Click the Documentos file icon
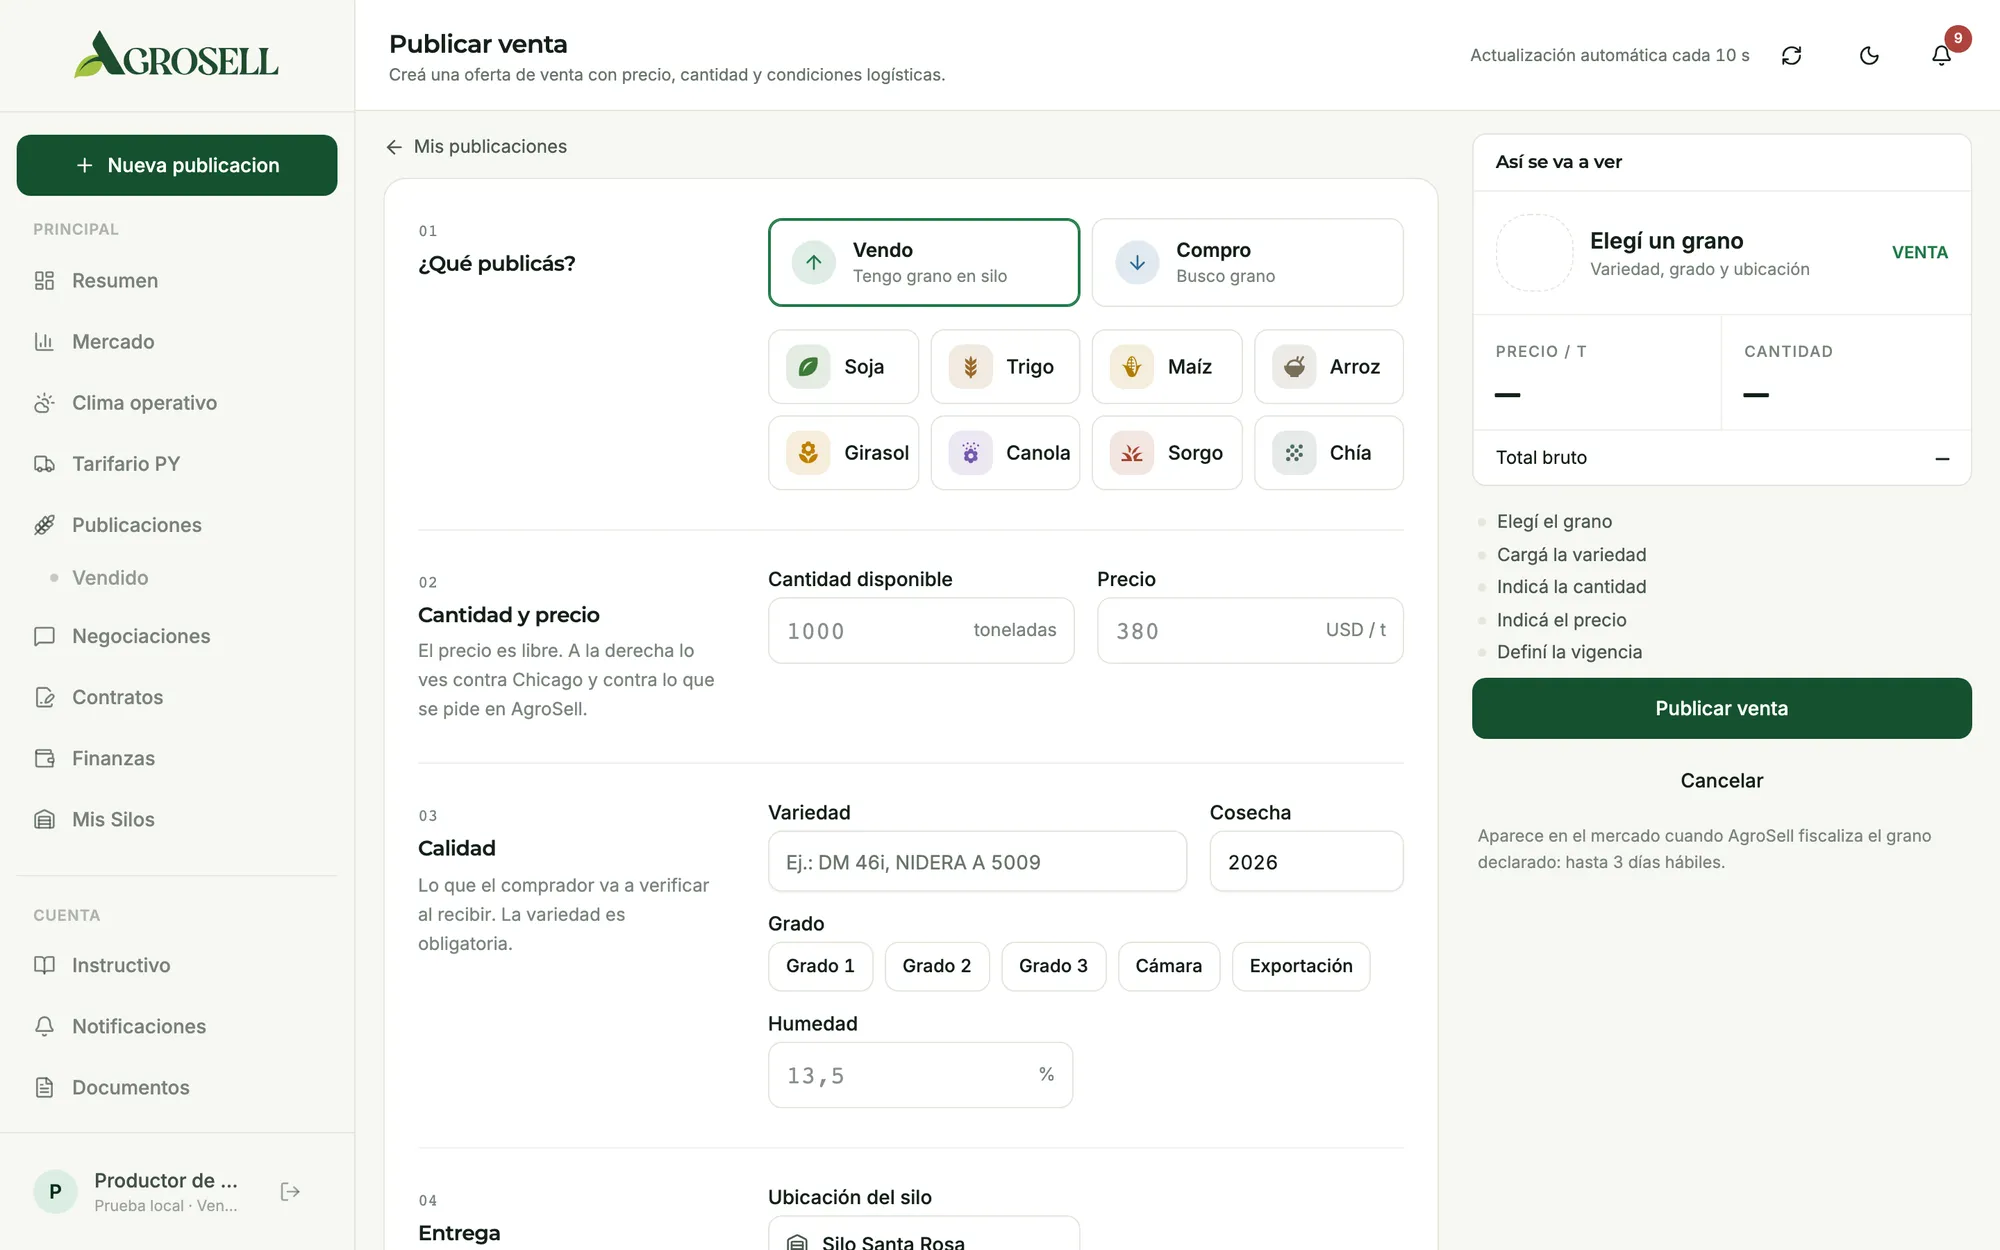Viewport: 2000px width, 1250px height. coord(44,1087)
